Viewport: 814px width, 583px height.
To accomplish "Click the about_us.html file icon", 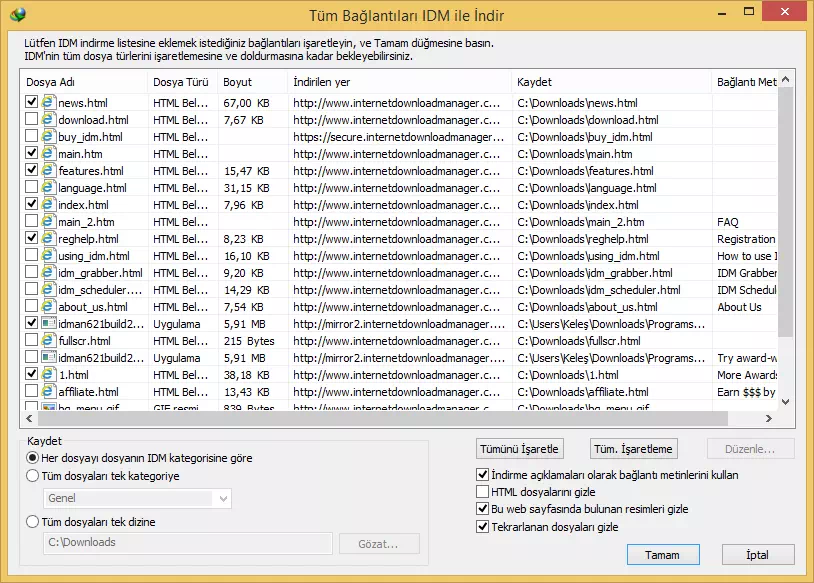I will [48, 306].
